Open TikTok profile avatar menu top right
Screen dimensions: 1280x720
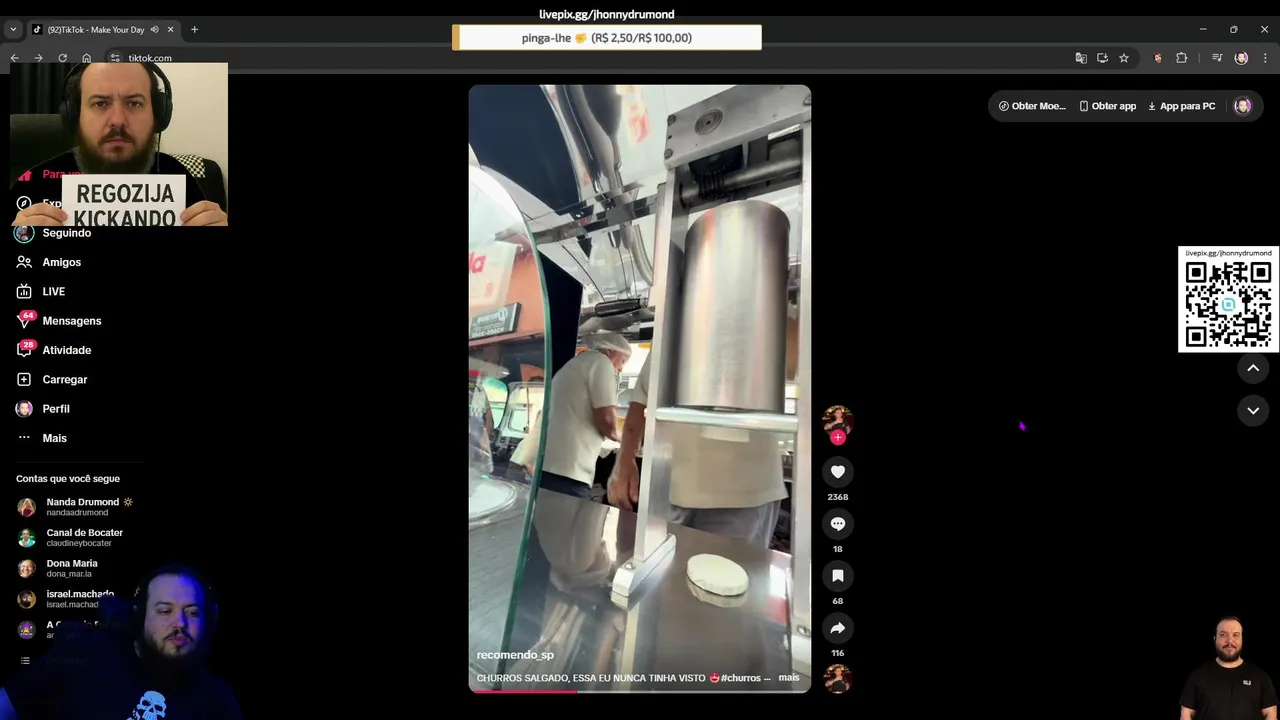click(x=1243, y=106)
